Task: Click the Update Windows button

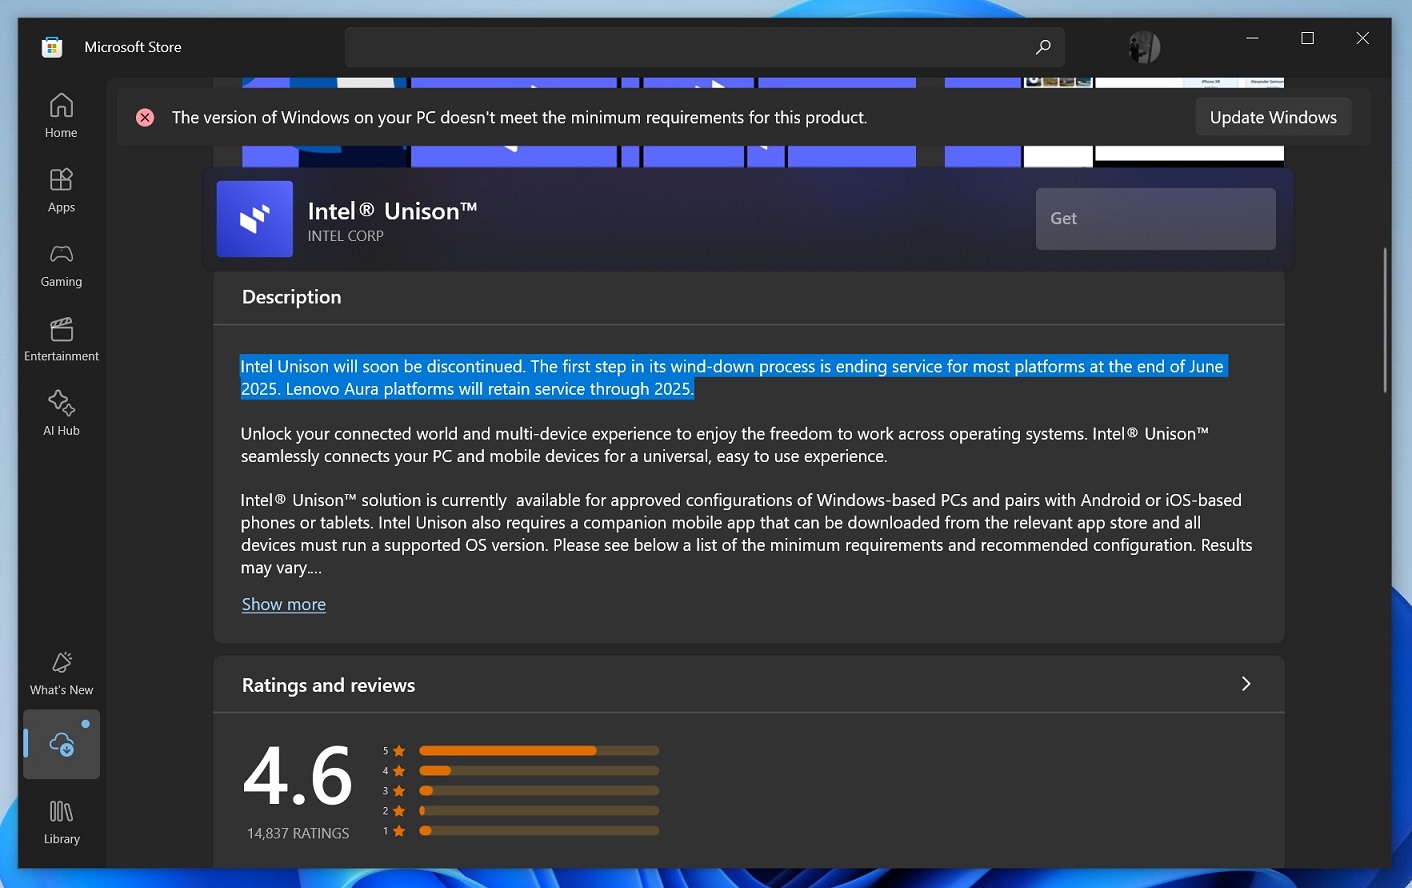Action: 1273,116
